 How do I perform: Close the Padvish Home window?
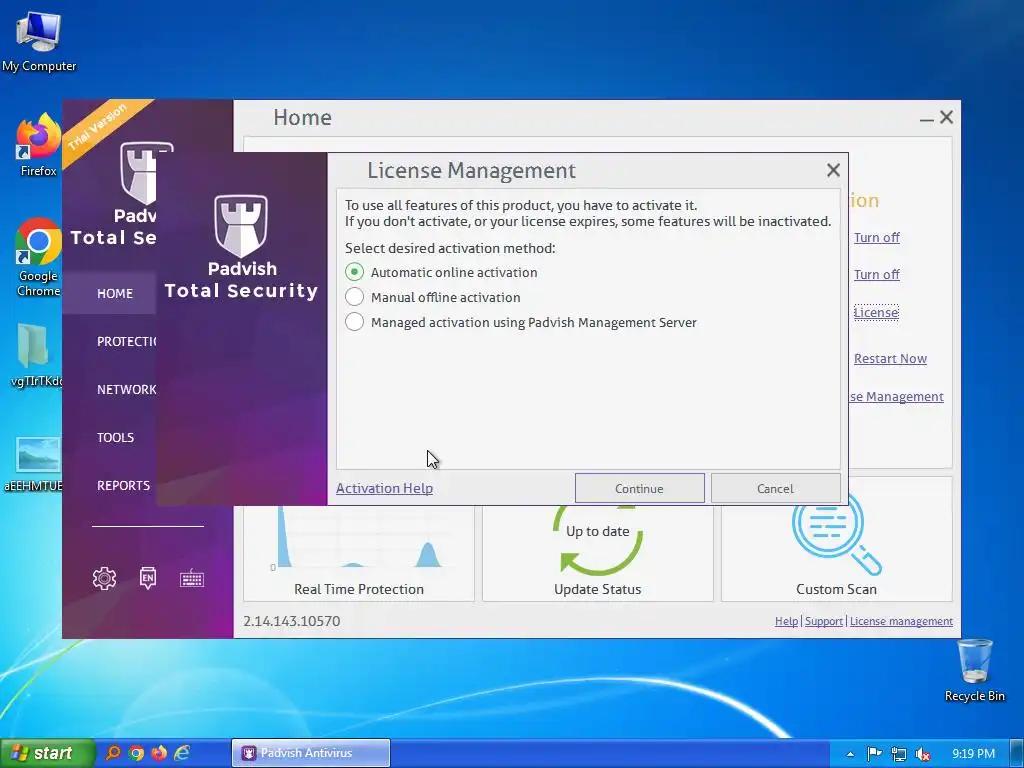(946, 117)
